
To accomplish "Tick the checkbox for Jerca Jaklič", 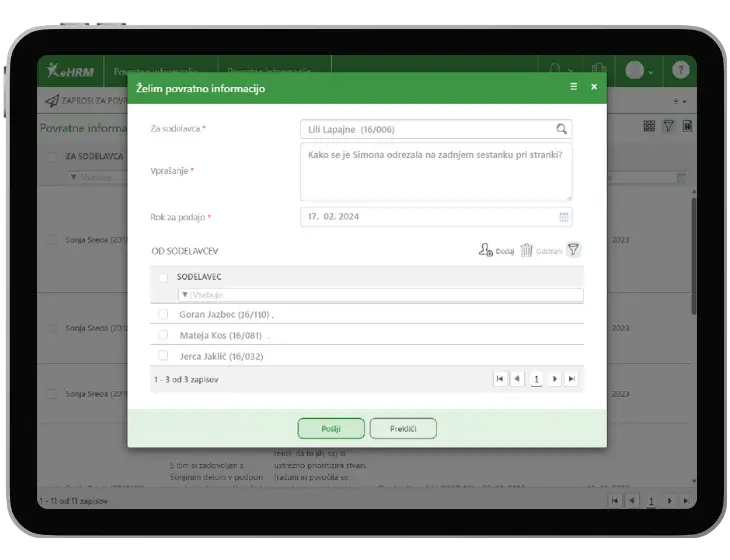I will pyautogui.click(x=163, y=355).
